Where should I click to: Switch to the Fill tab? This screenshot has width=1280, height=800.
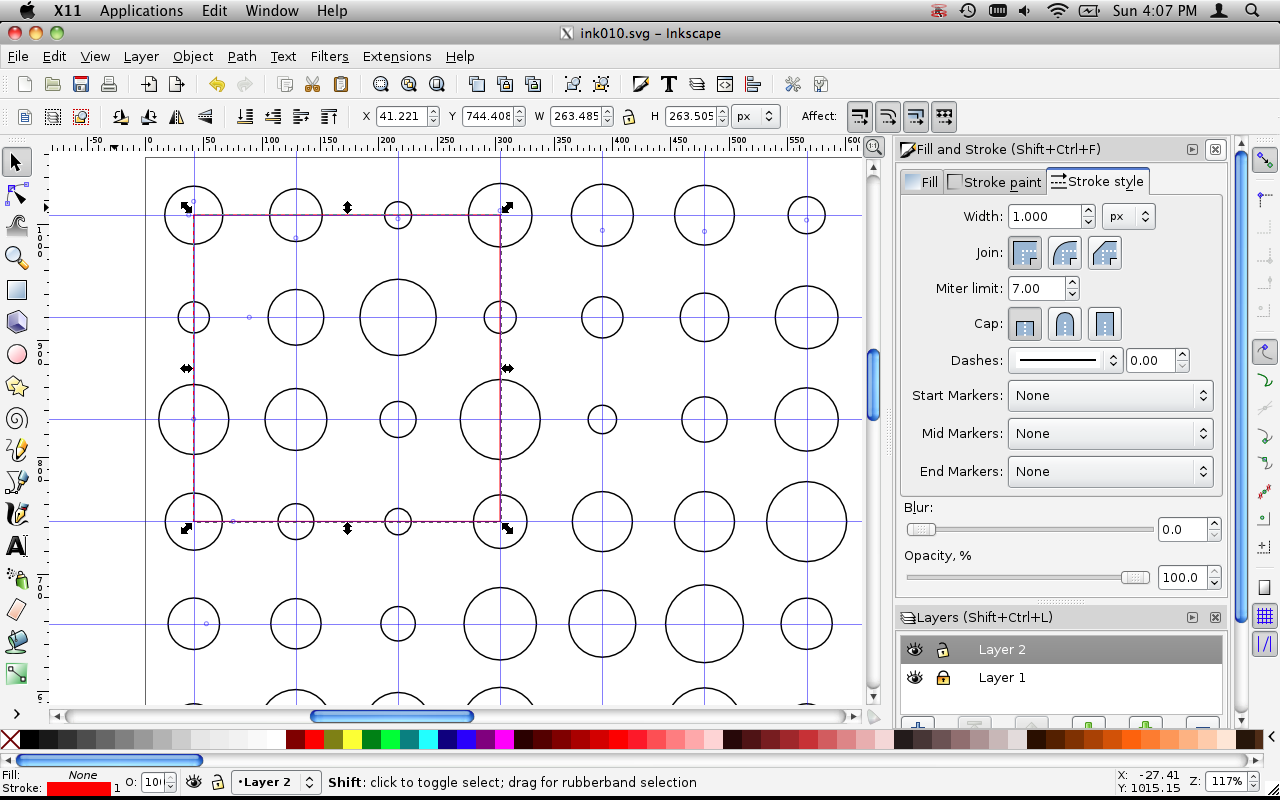[921, 182]
